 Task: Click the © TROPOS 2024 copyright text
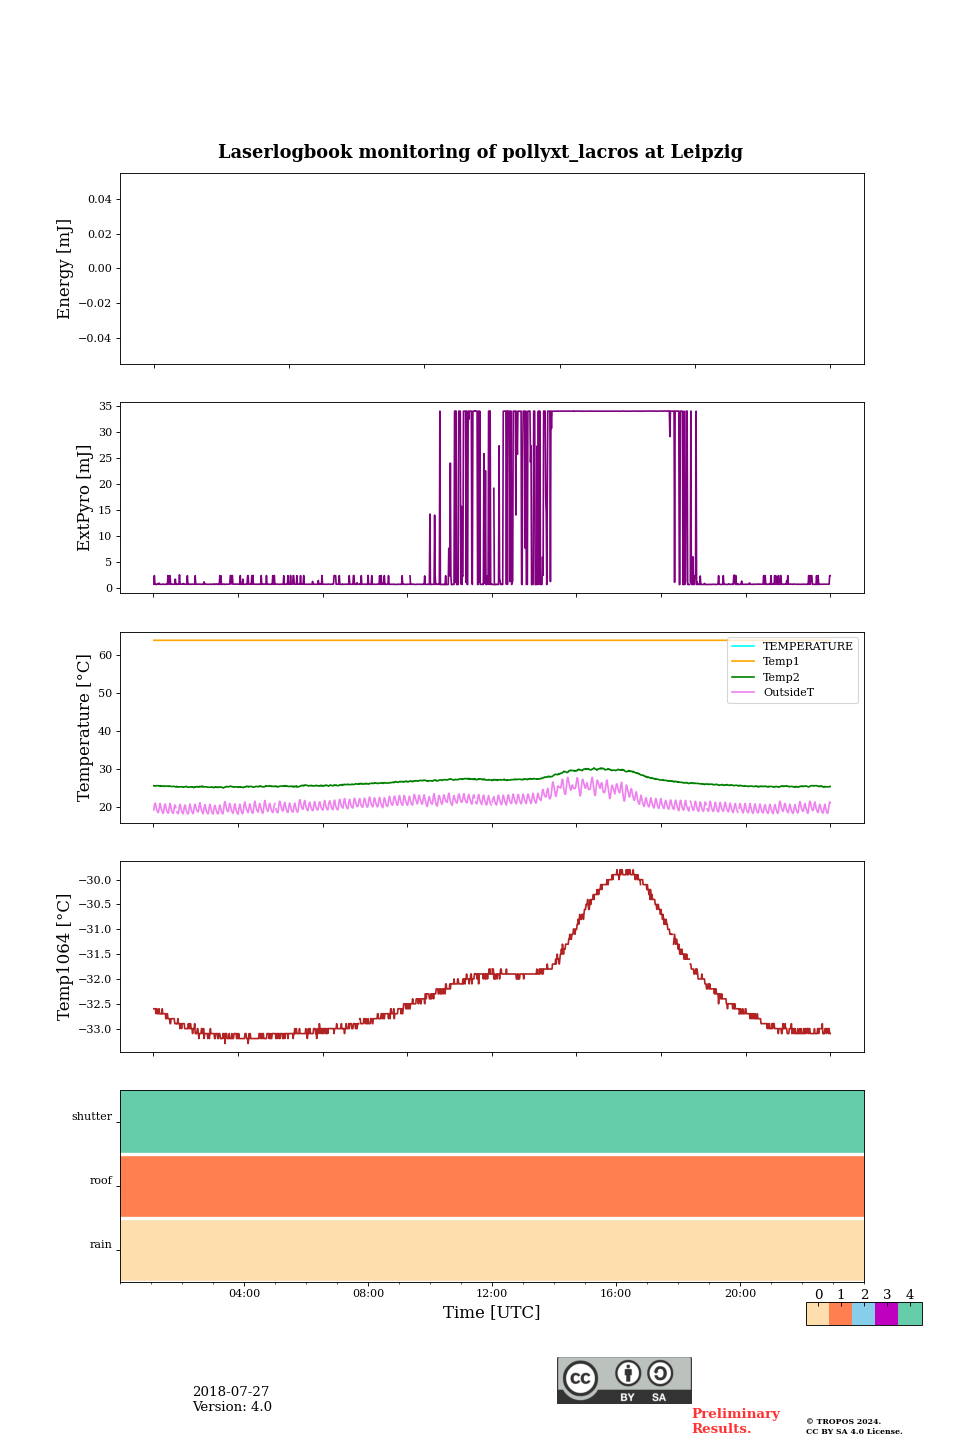[x=843, y=1421]
